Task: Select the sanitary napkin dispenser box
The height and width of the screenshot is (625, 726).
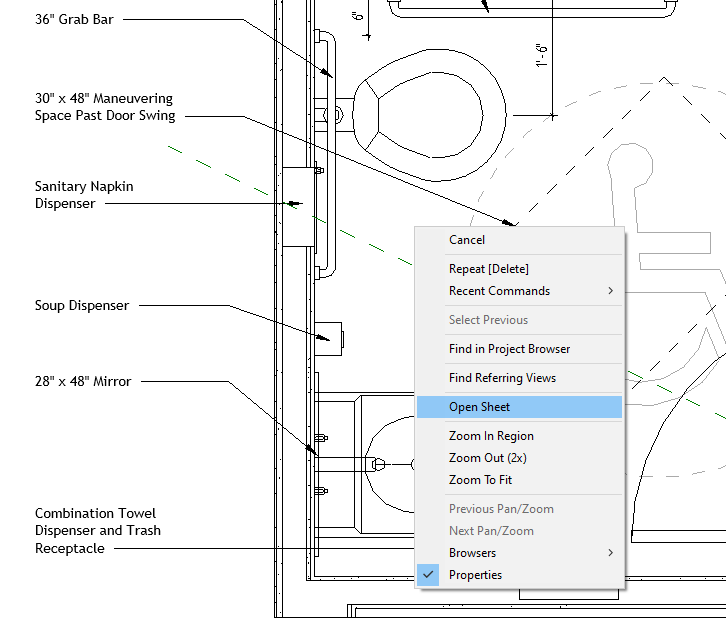Action: [x=298, y=207]
